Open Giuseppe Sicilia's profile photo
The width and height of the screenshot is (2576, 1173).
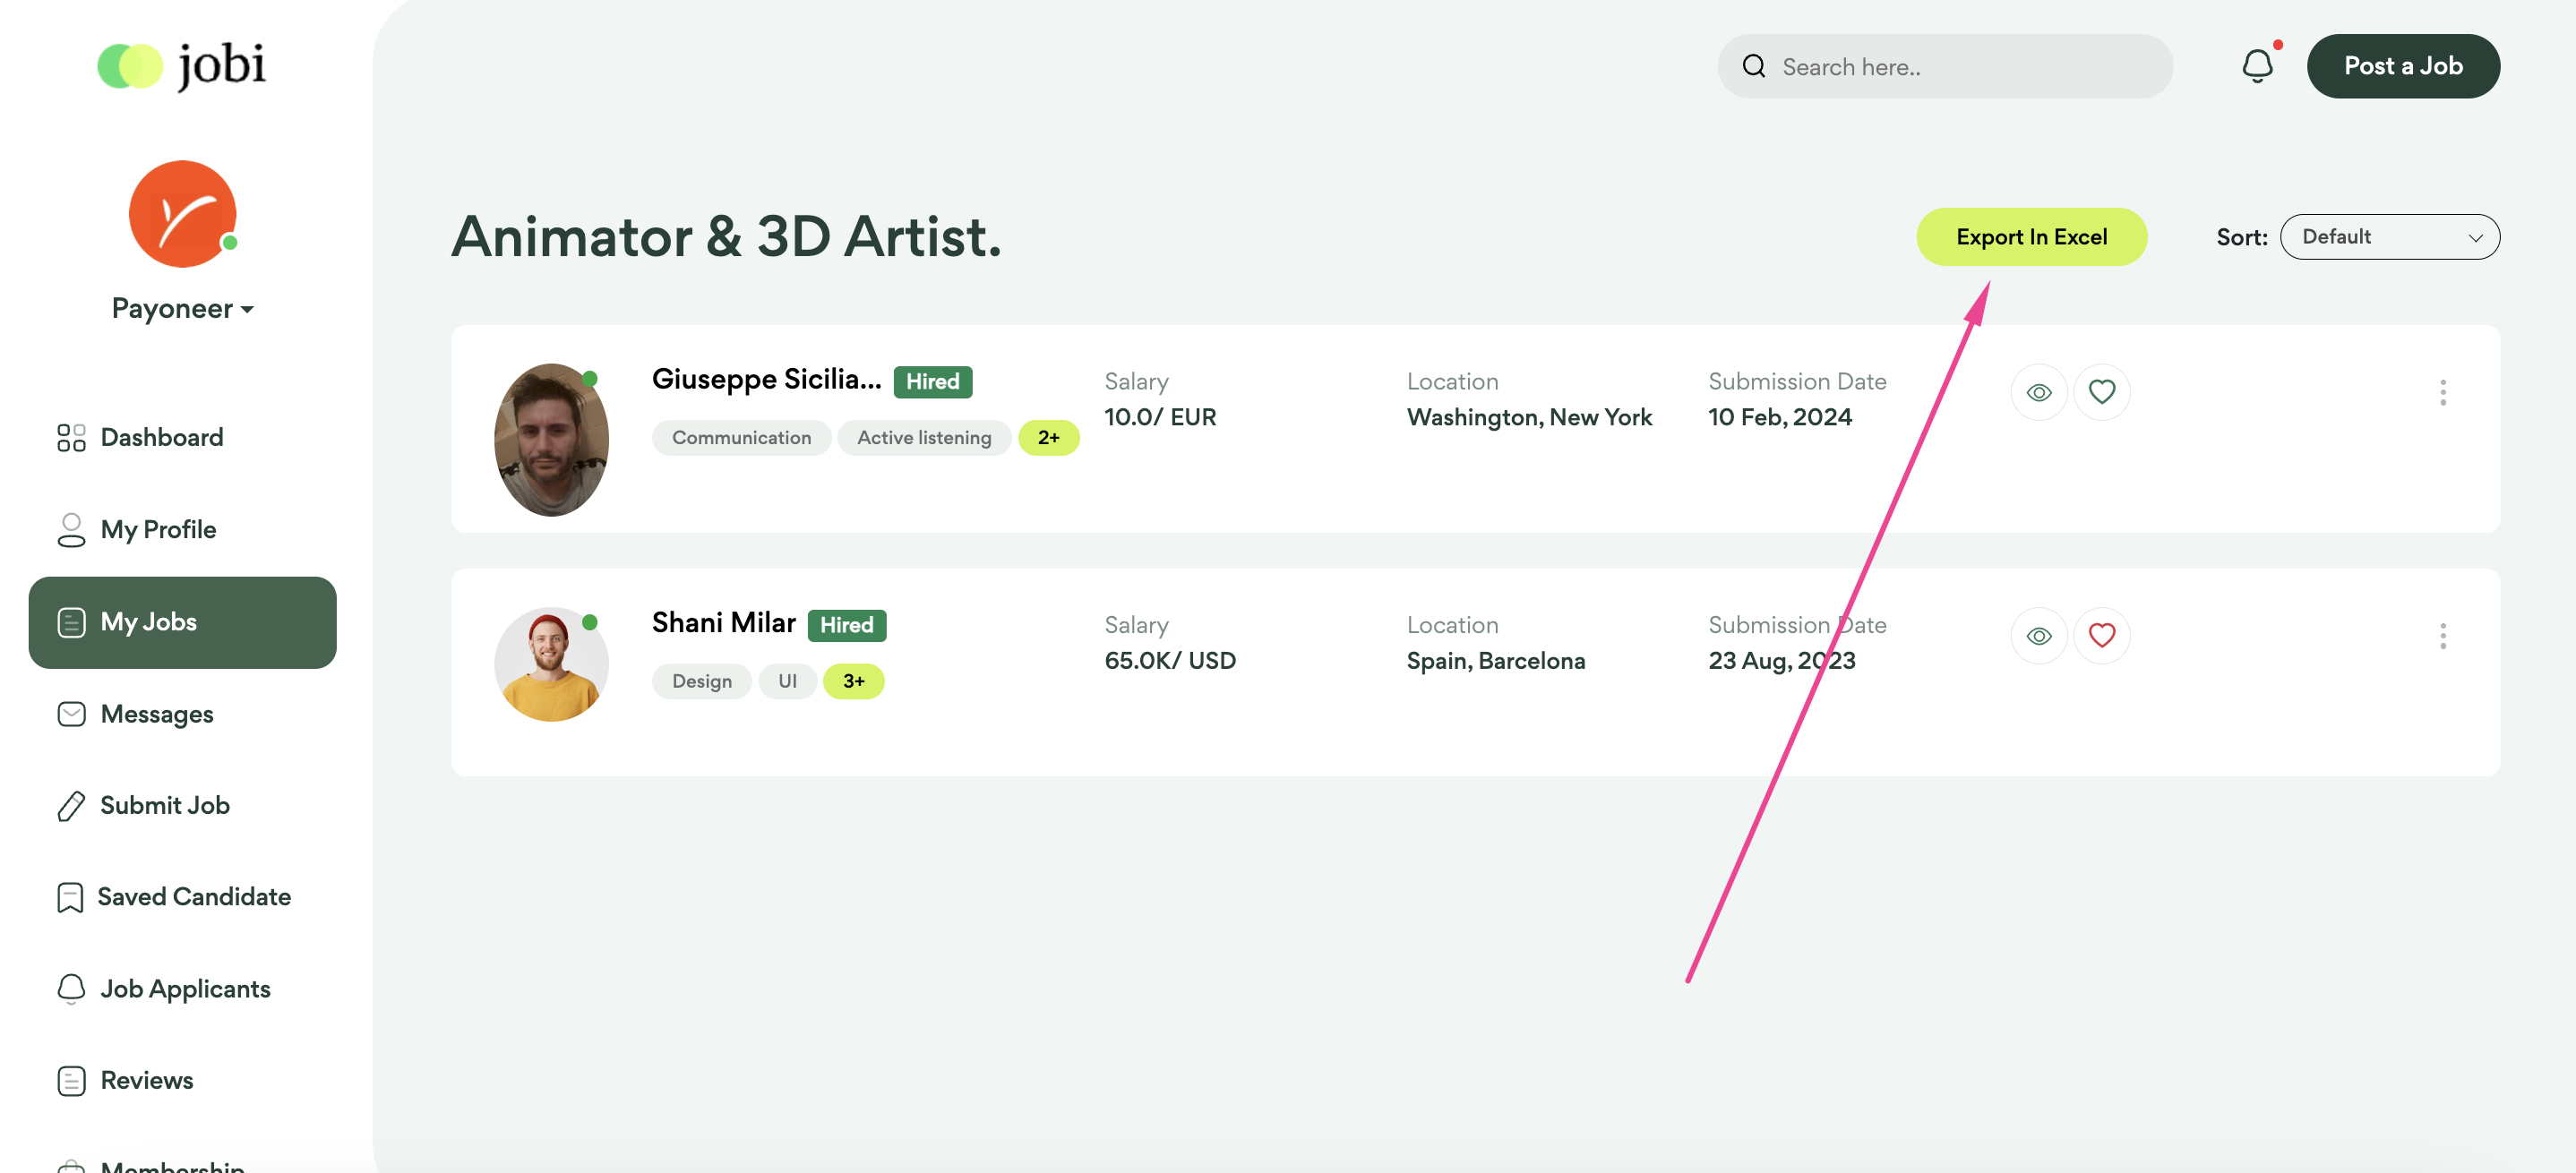(x=551, y=440)
